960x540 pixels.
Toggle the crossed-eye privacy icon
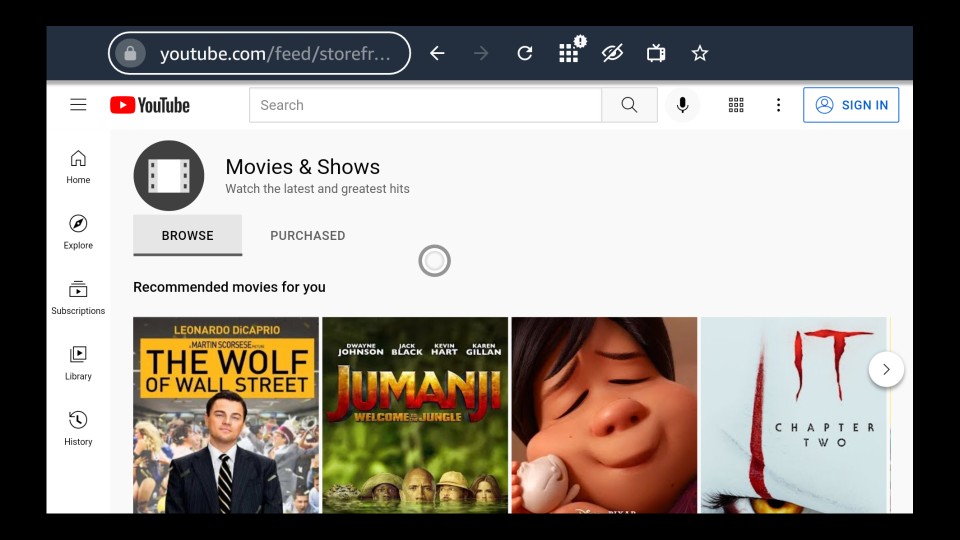click(x=612, y=53)
